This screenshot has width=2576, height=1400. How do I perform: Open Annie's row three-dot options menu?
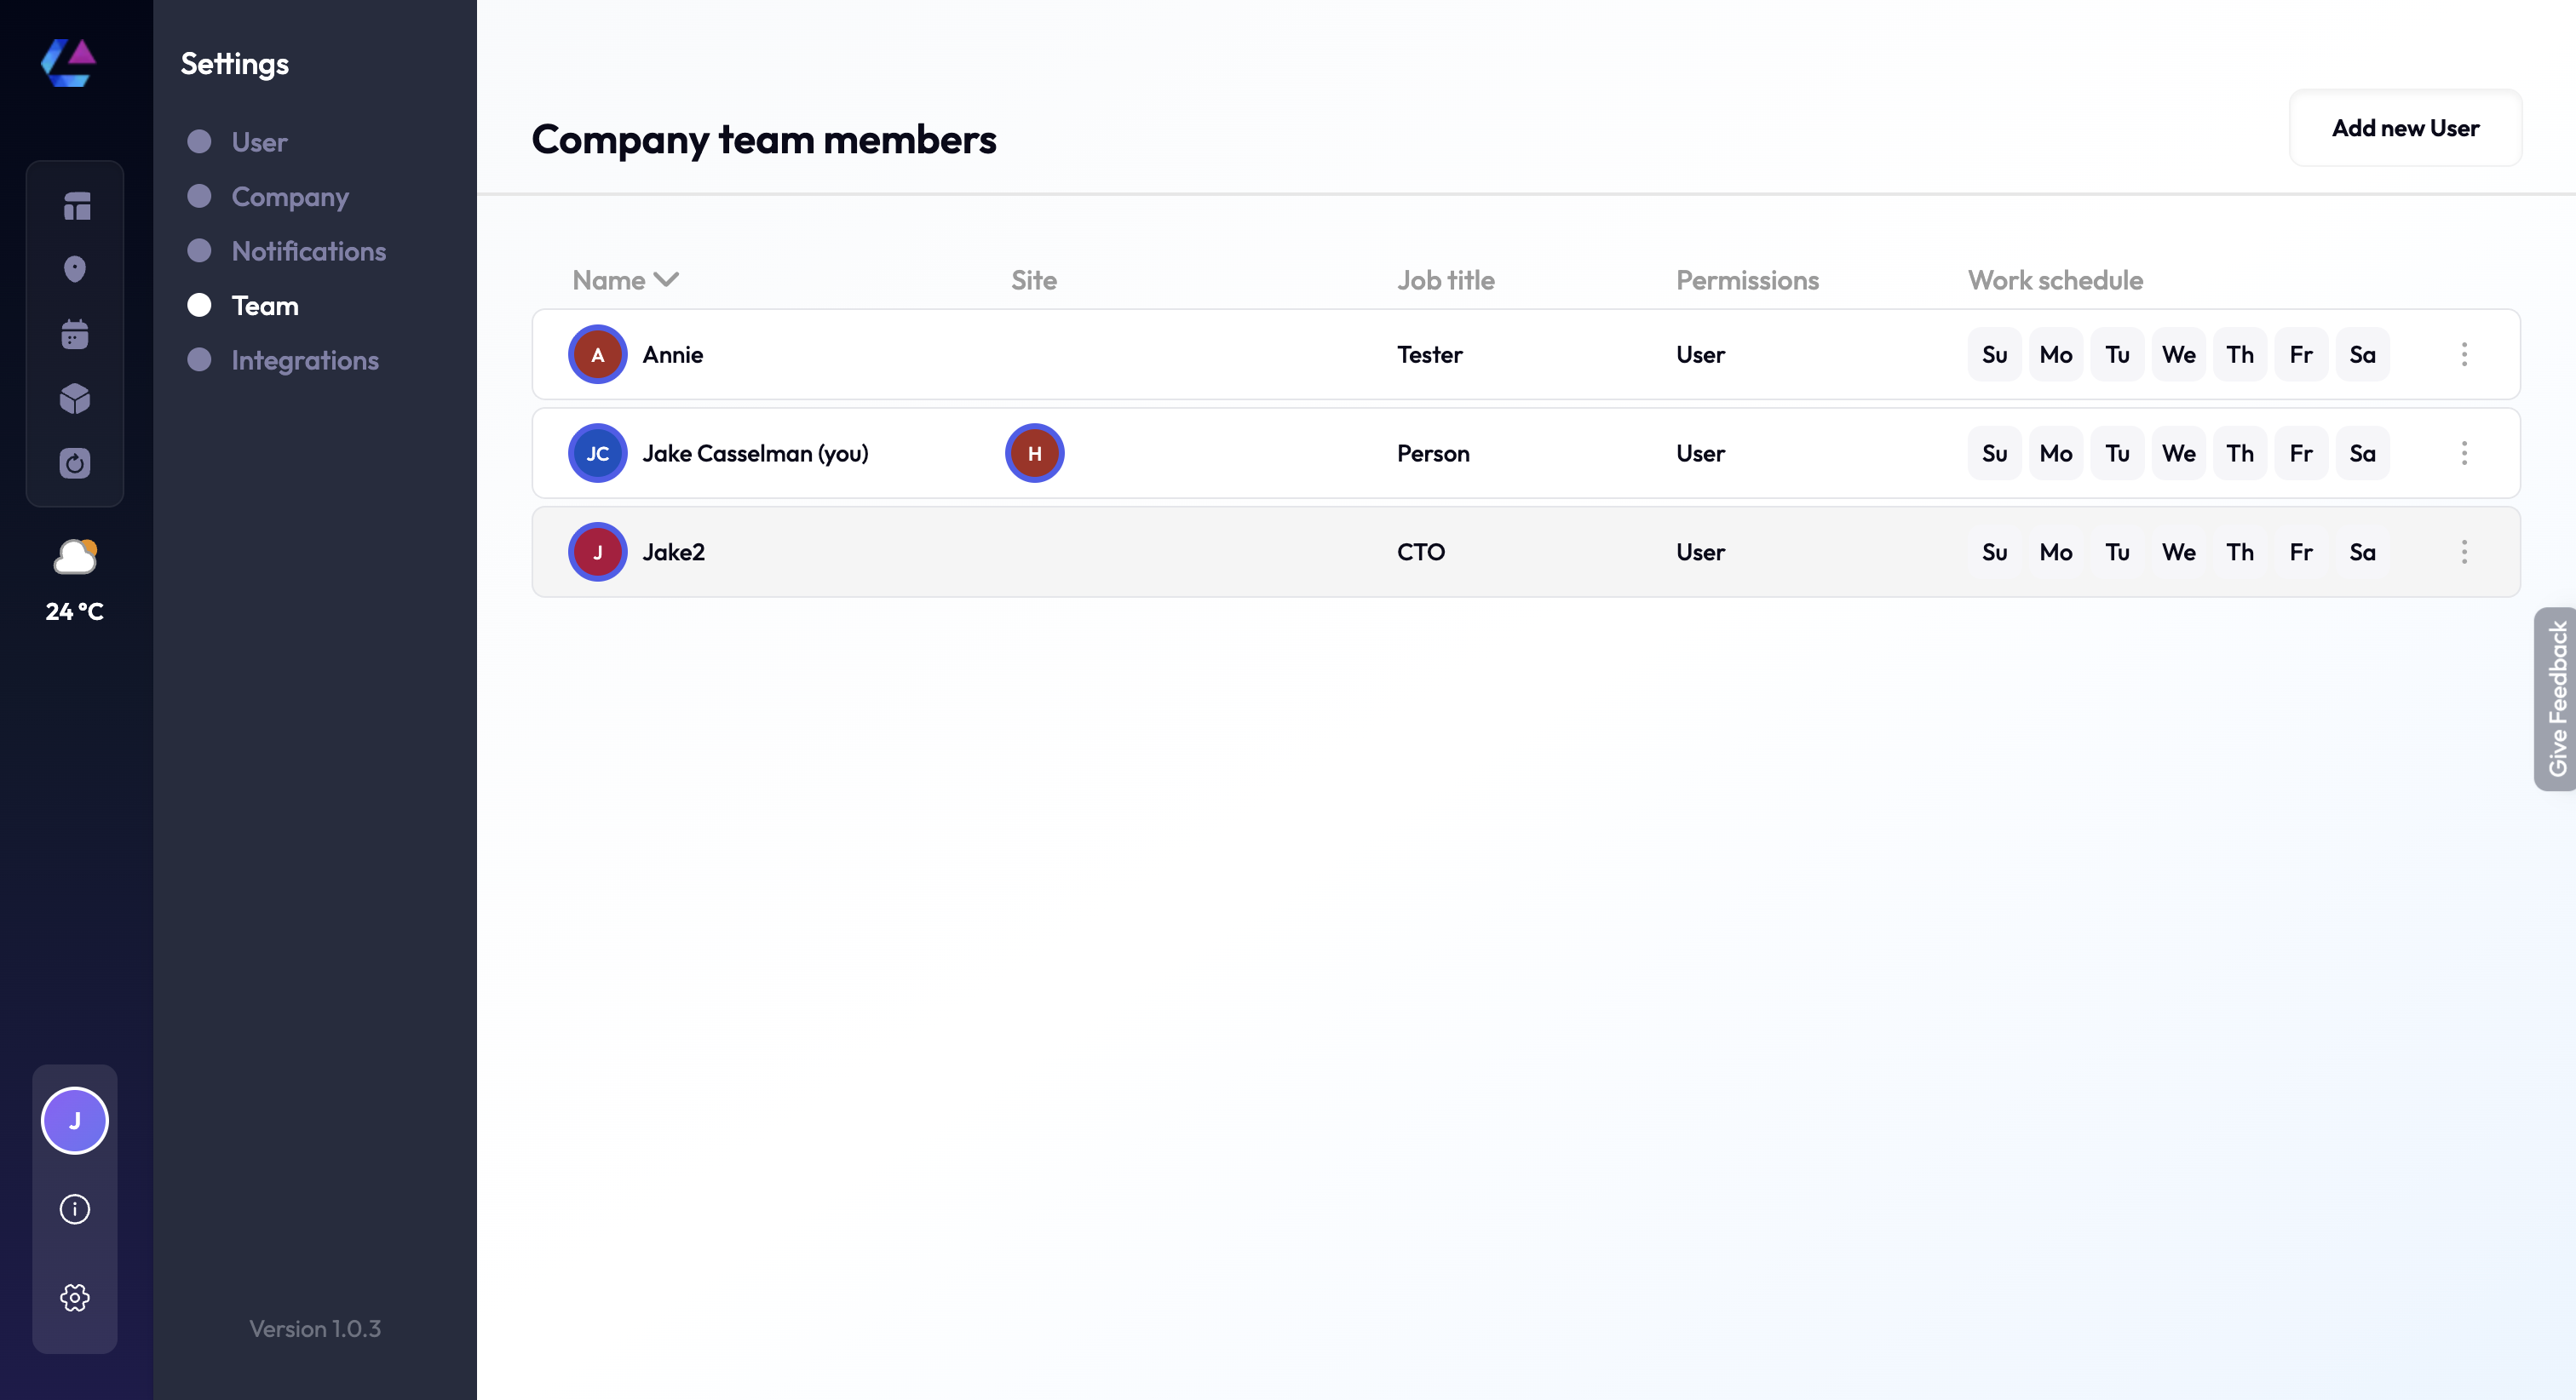pos(2464,354)
